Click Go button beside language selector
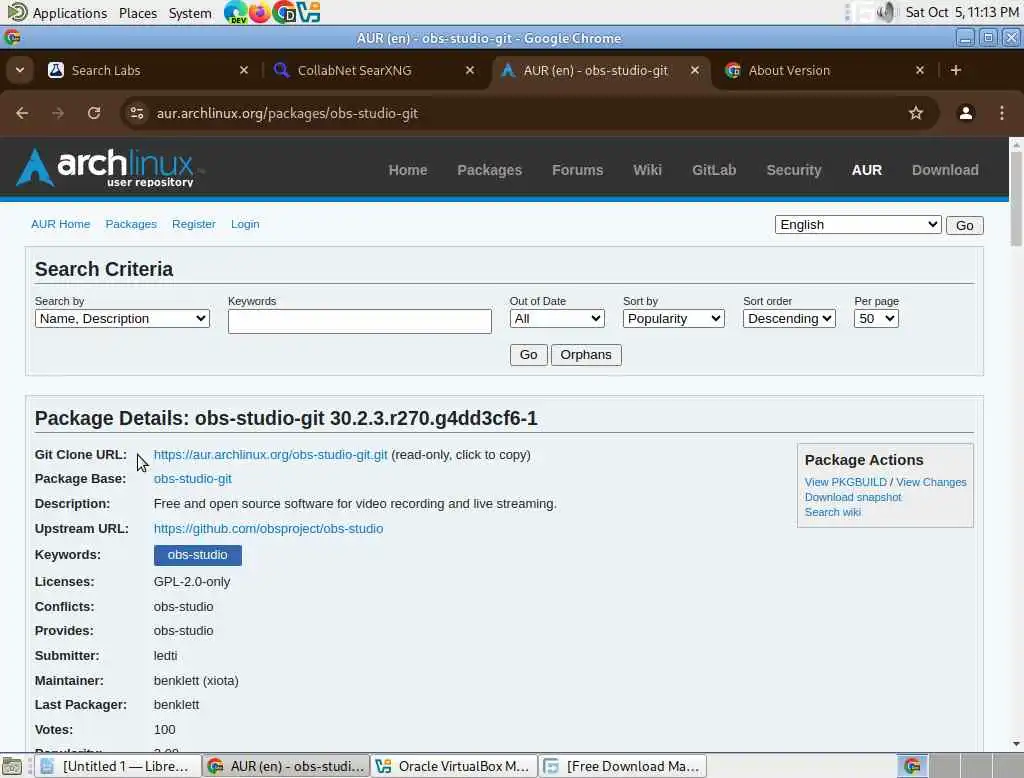Screen dimensions: 1024x778 click(x=964, y=225)
